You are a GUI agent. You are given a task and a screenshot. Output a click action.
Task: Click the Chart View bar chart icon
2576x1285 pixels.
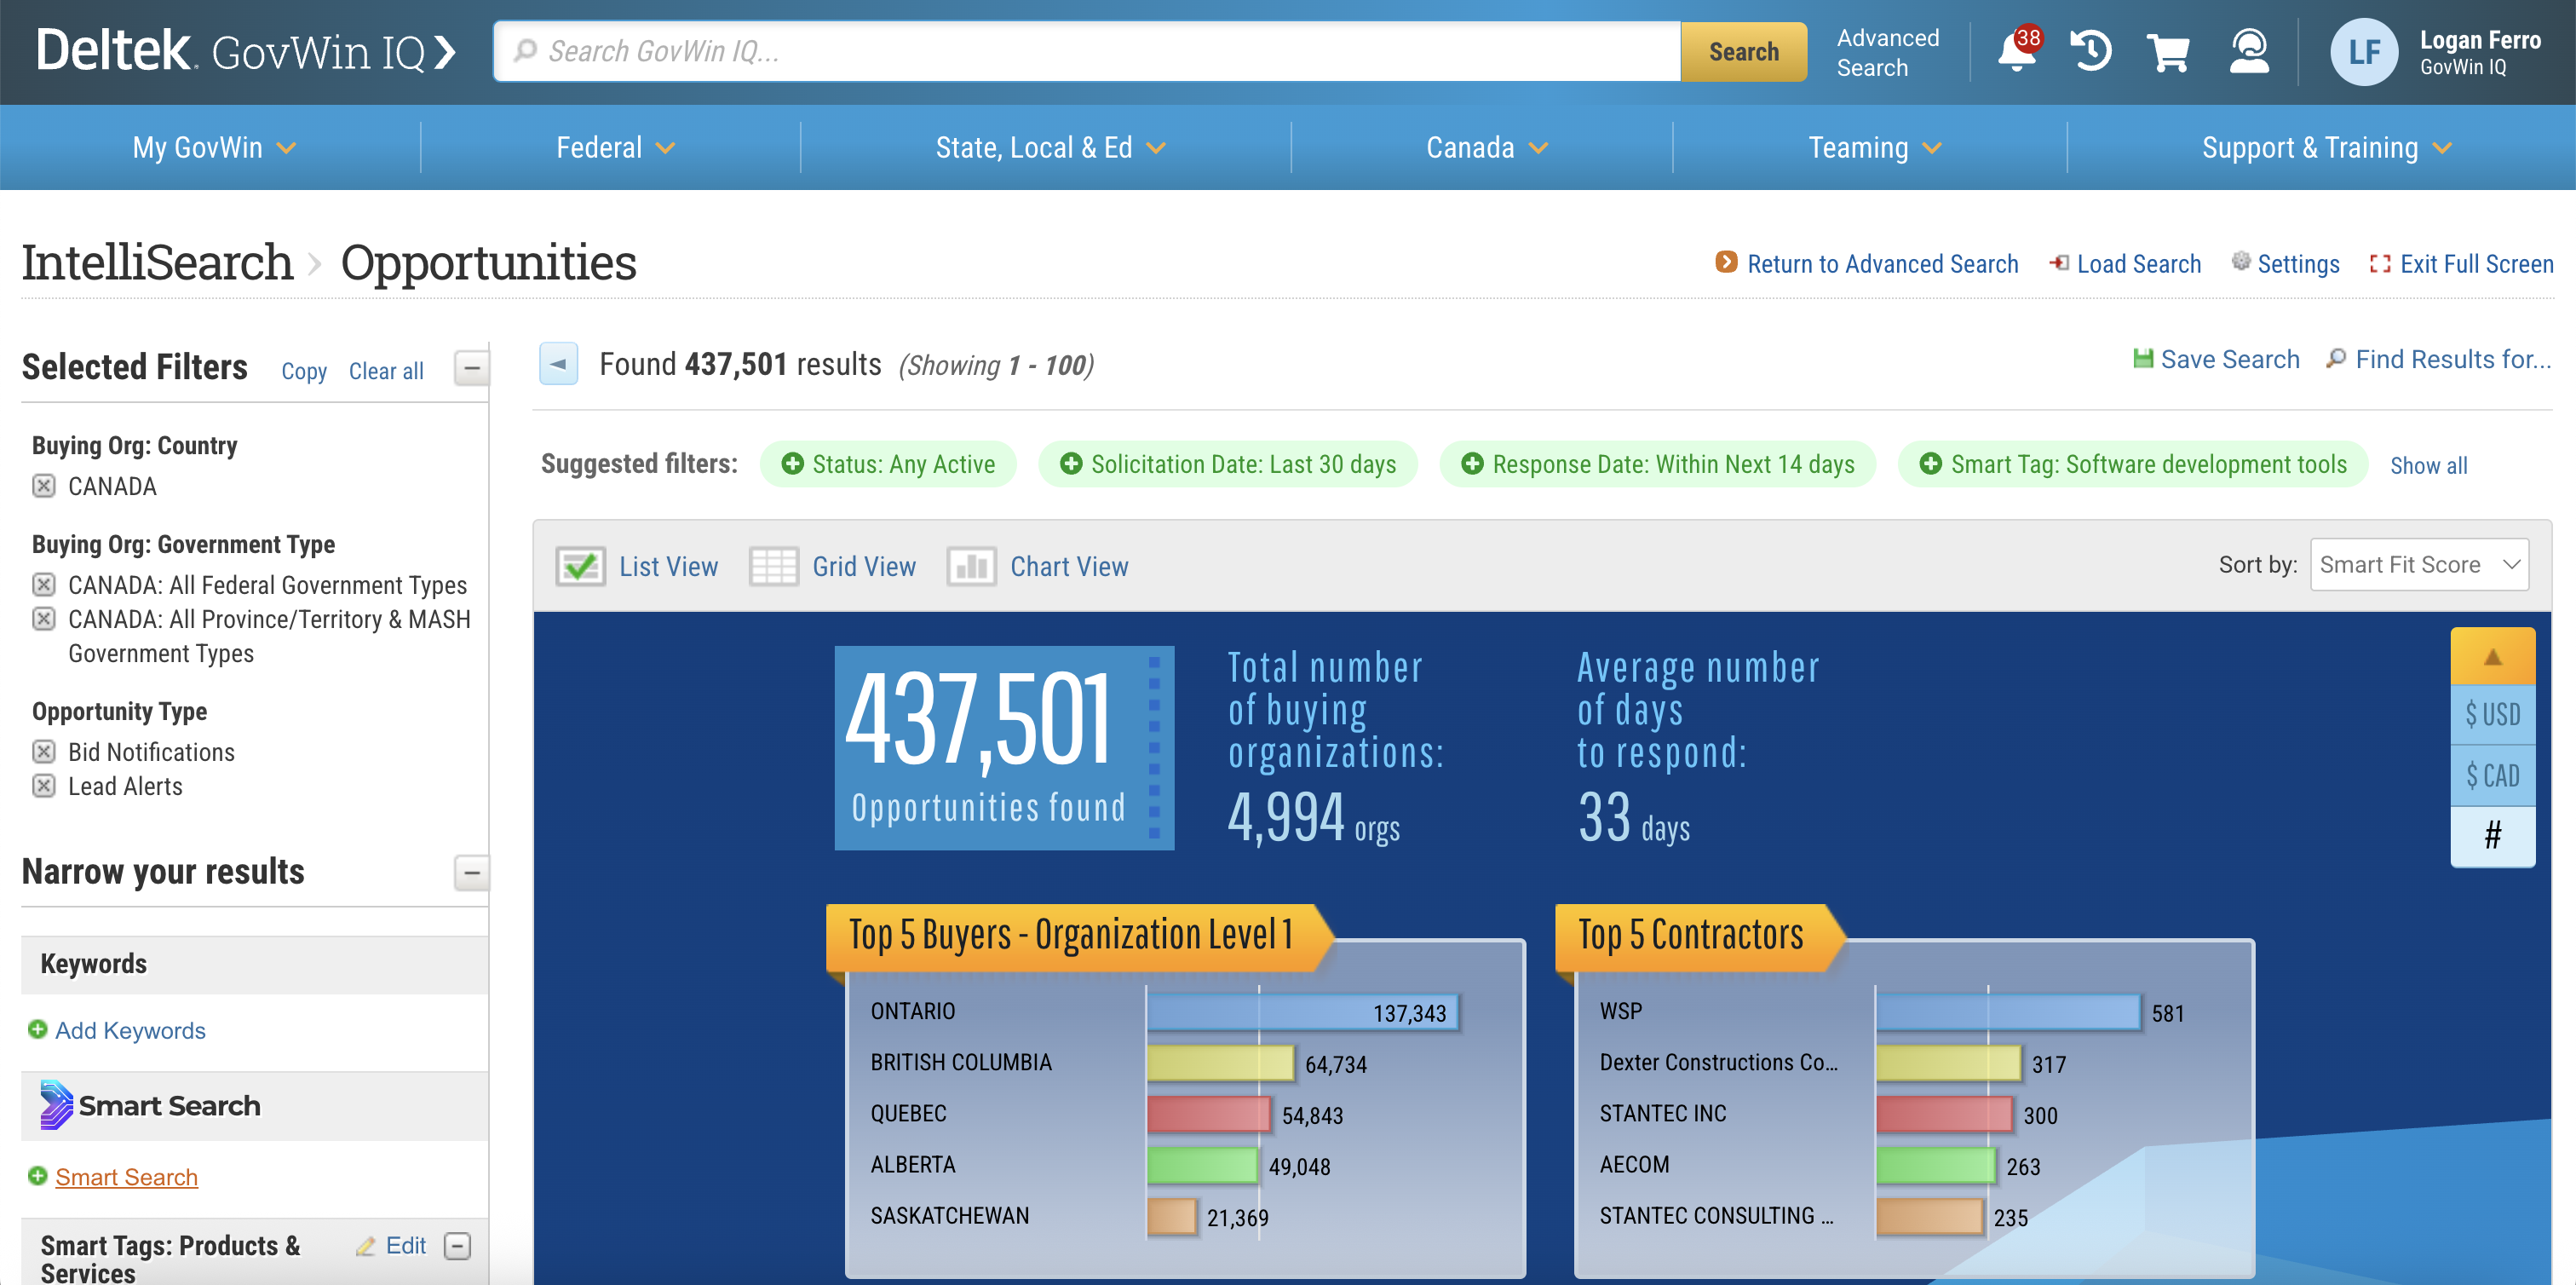coord(971,566)
